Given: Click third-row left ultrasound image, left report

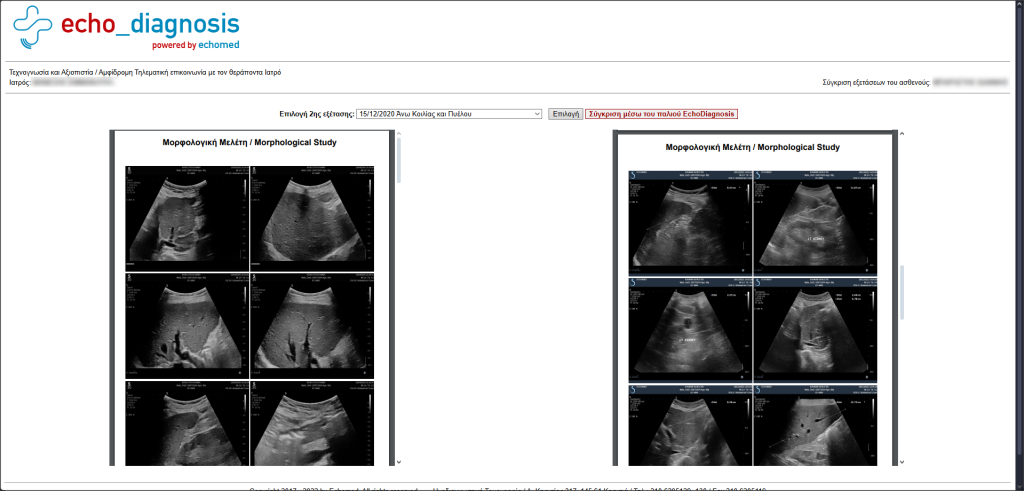Looking at the screenshot, I should tap(187, 423).
